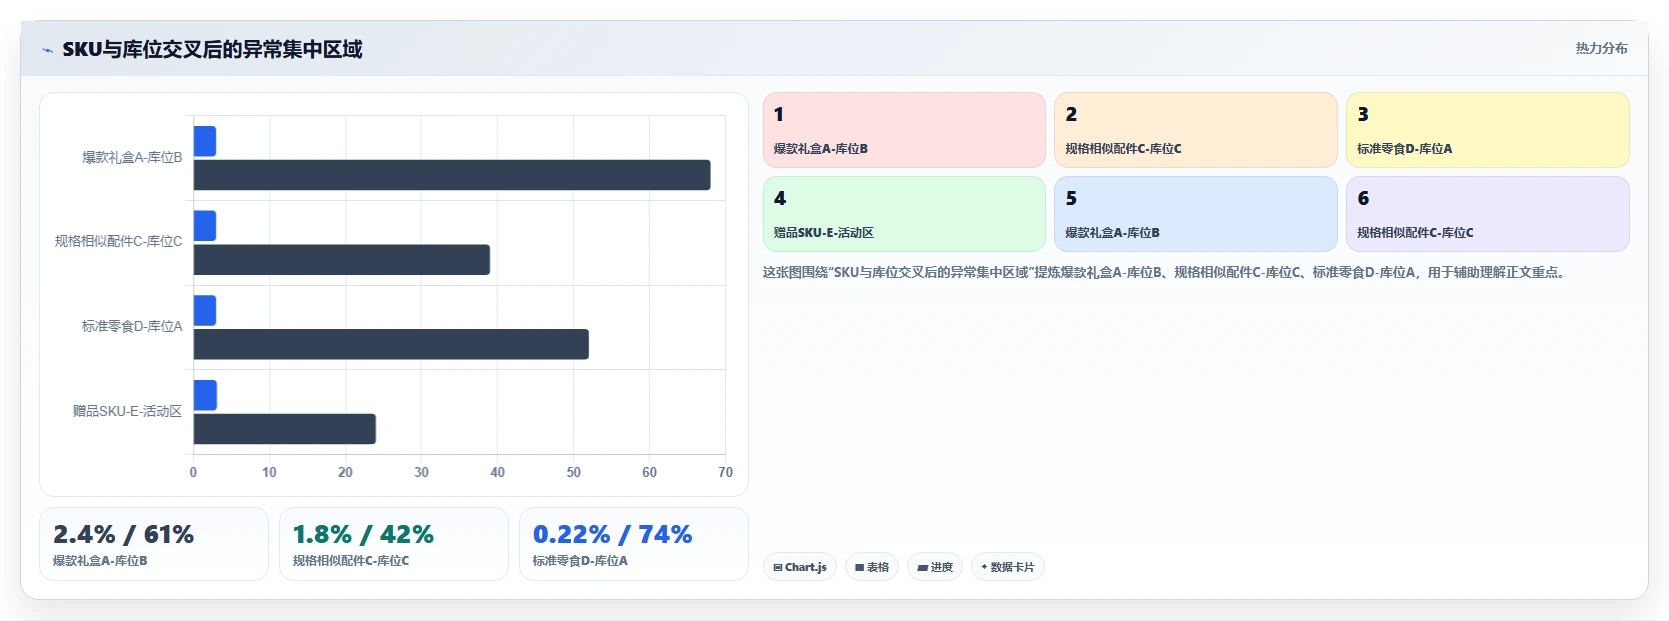This screenshot has height=621, width=1669.
Task: Select the 进度 tag label
Action: (x=942, y=567)
